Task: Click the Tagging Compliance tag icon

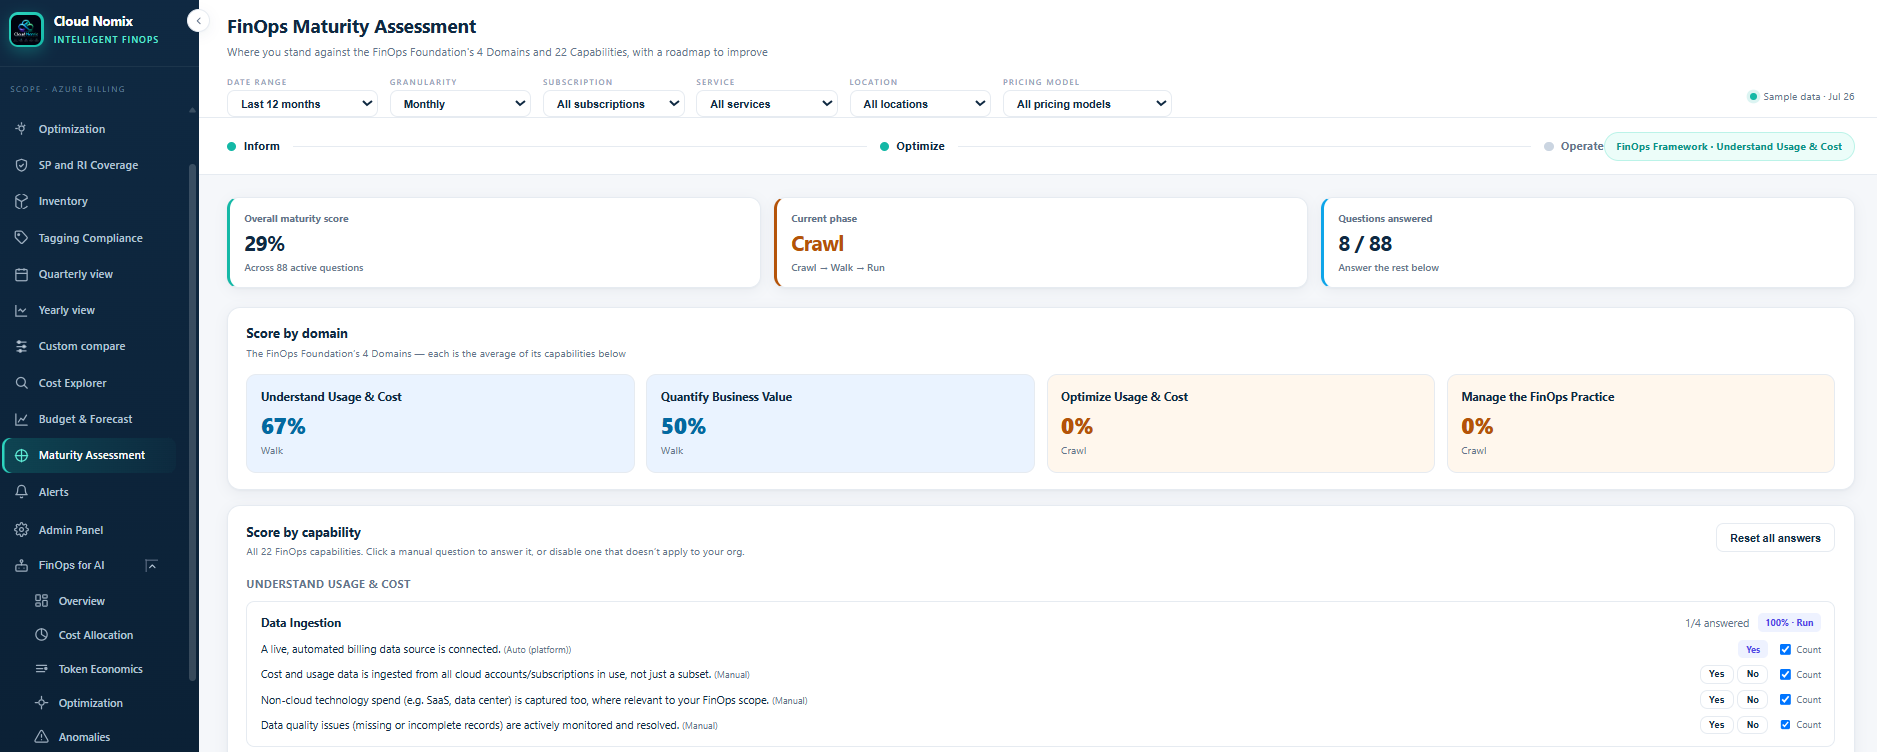Action: coord(21,238)
